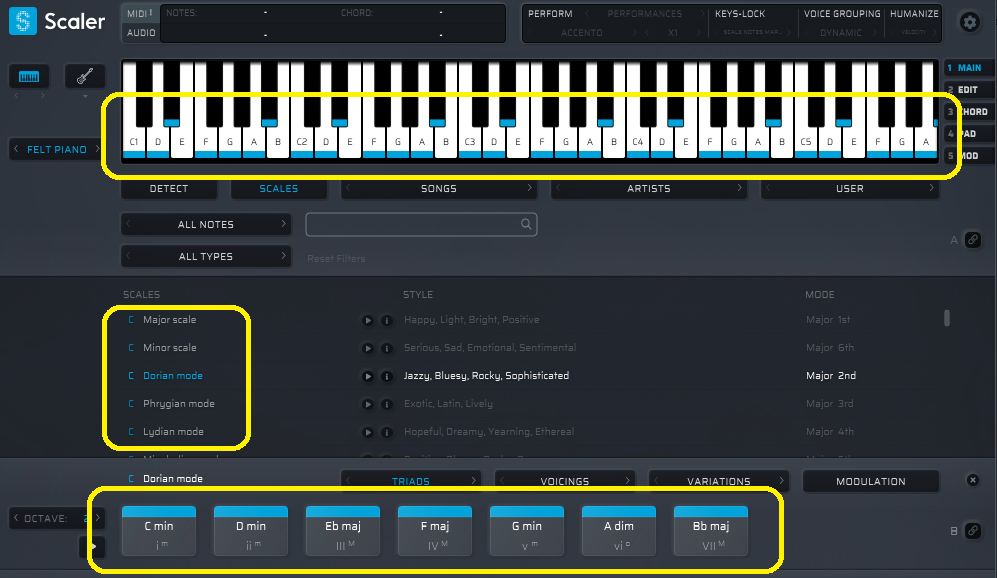997x578 pixels.
Task: Show info for Phrygian mode
Action: [386, 404]
